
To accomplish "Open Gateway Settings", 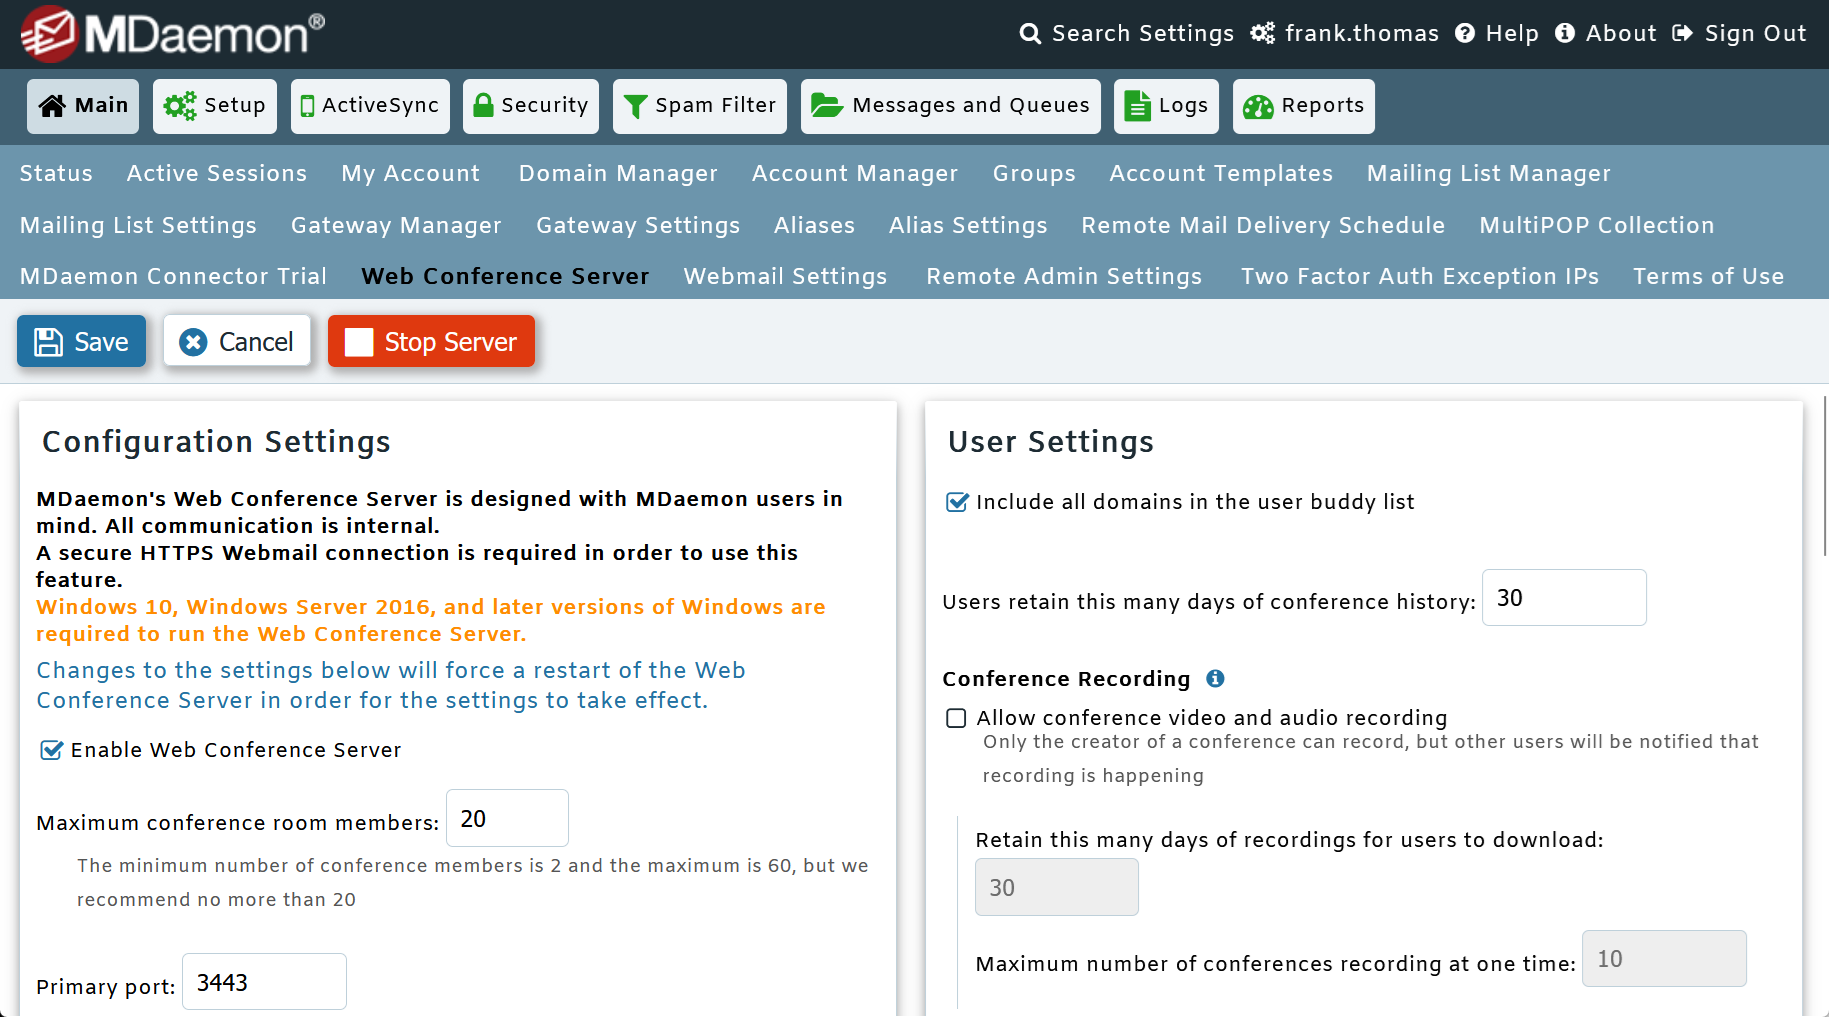I will click(x=638, y=225).
